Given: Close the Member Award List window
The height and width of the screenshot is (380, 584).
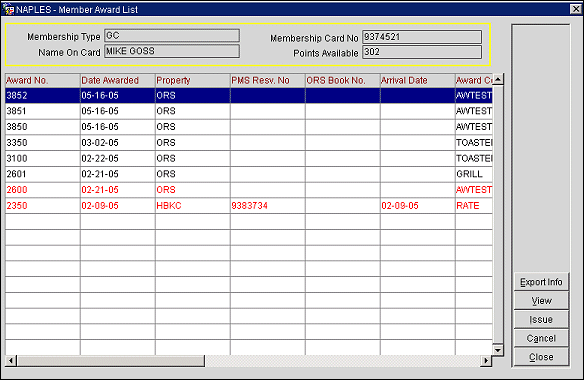Looking at the screenshot, I should (x=576, y=9).
